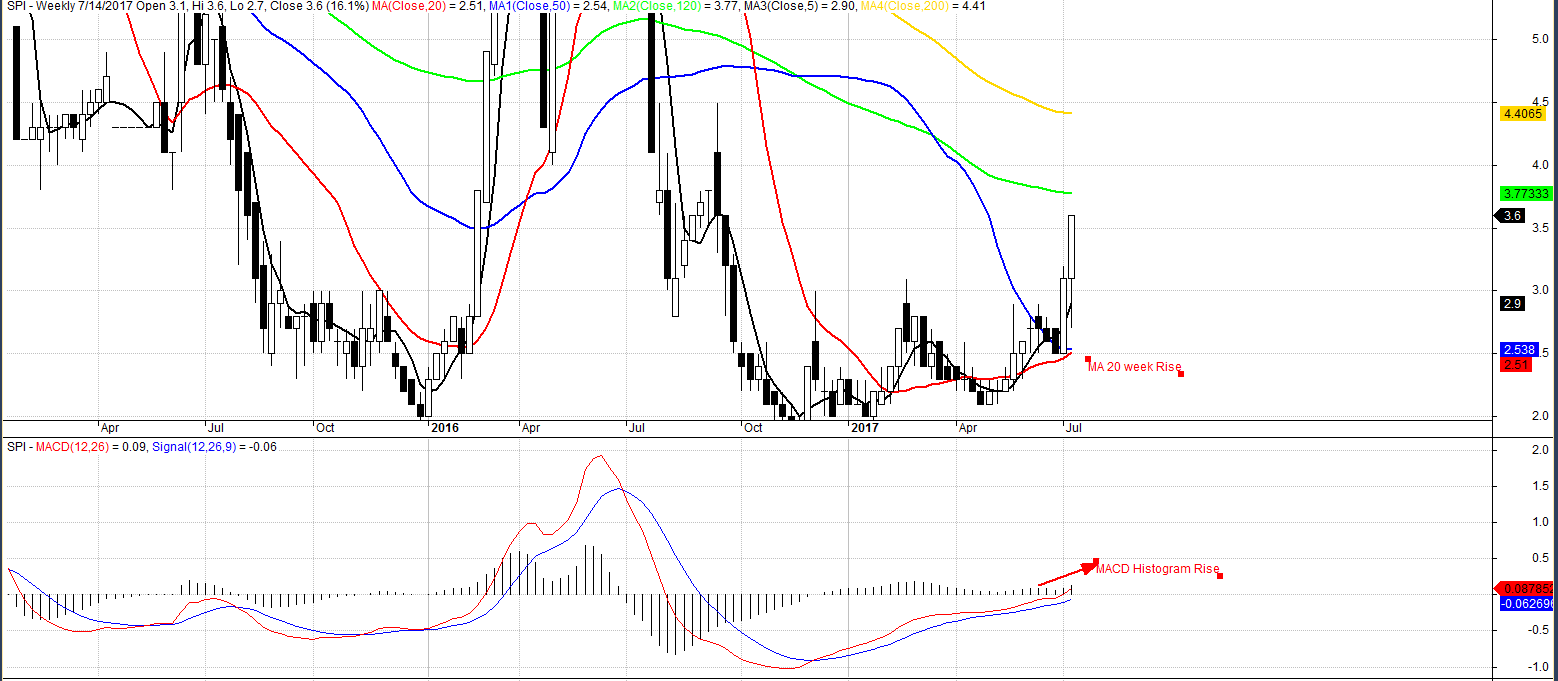Click the yellow 4.4065 price tag
The height and width of the screenshot is (681, 1558).
click(x=1525, y=114)
